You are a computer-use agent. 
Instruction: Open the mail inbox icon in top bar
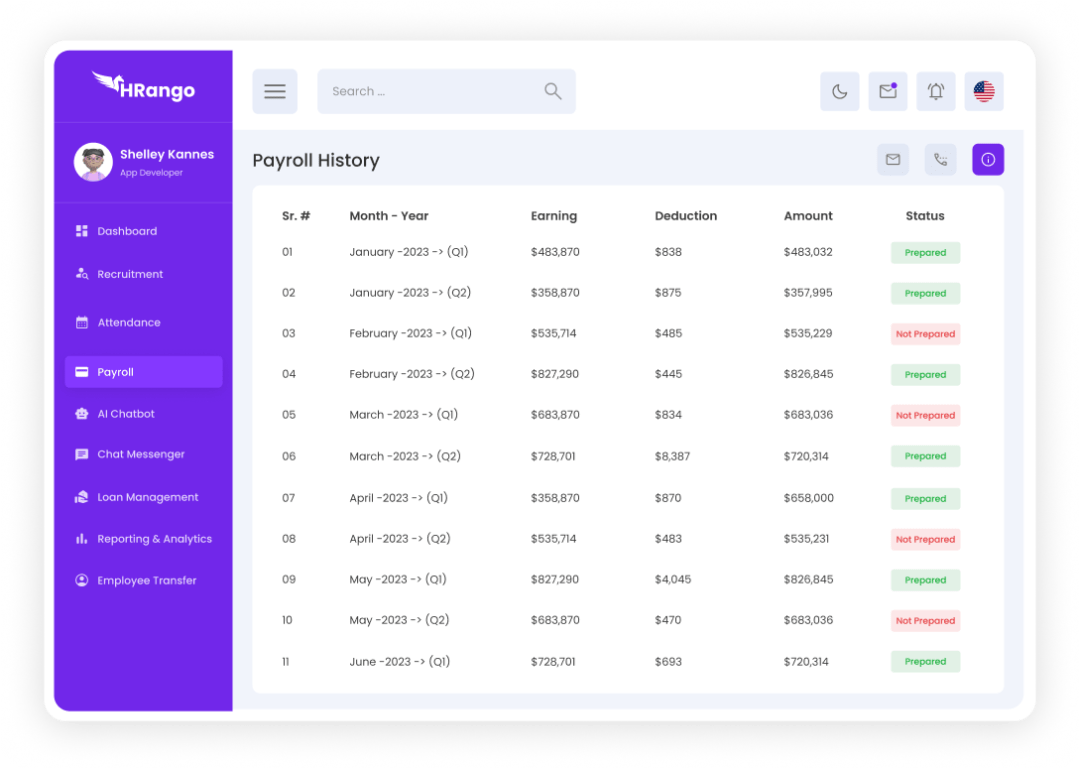pyautogui.click(x=887, y=92)
